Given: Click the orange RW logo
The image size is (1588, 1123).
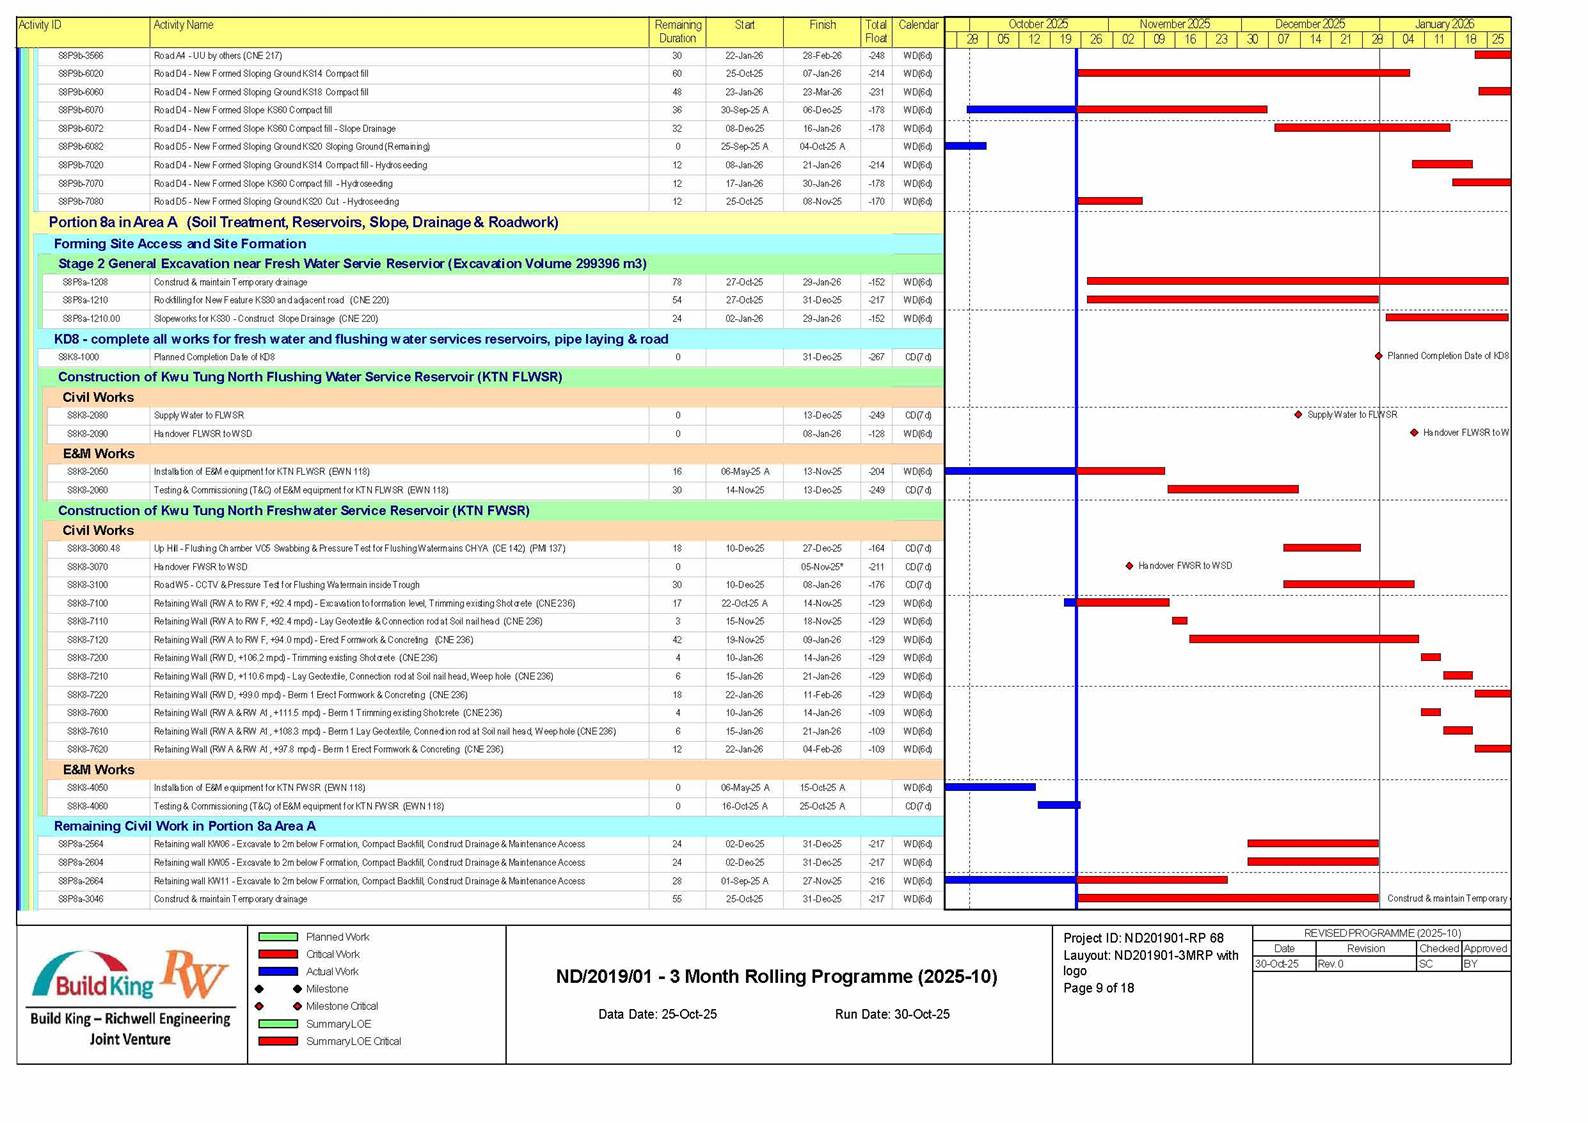Looking at the screenshot, I should (195, 974).
